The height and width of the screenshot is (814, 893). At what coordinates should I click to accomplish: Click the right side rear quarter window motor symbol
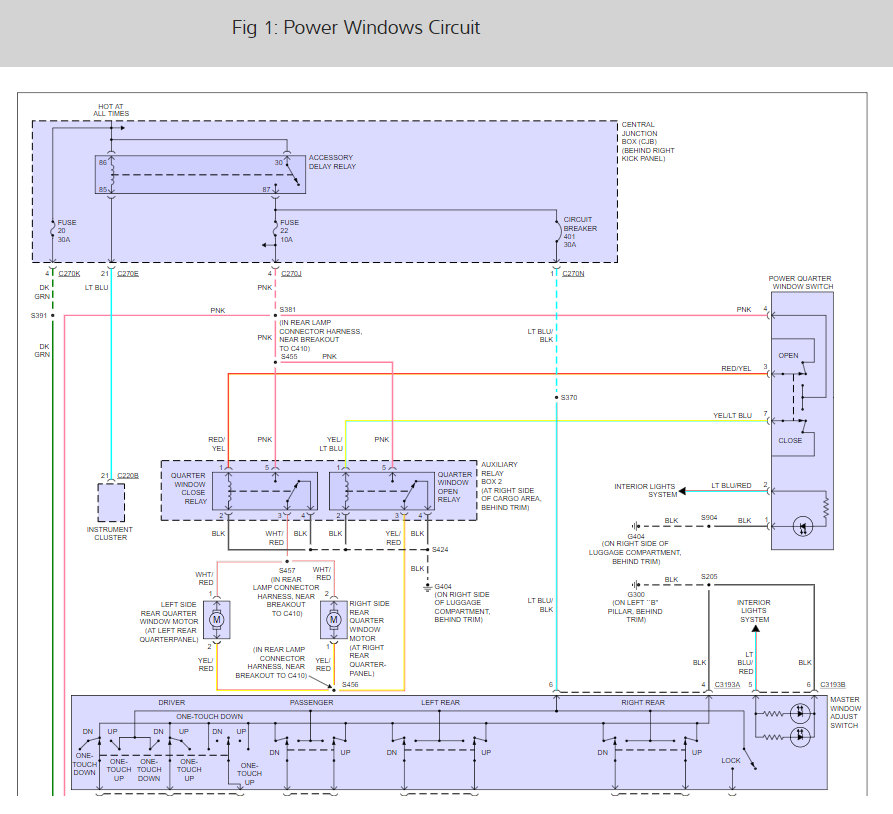[x=332, y=621]
